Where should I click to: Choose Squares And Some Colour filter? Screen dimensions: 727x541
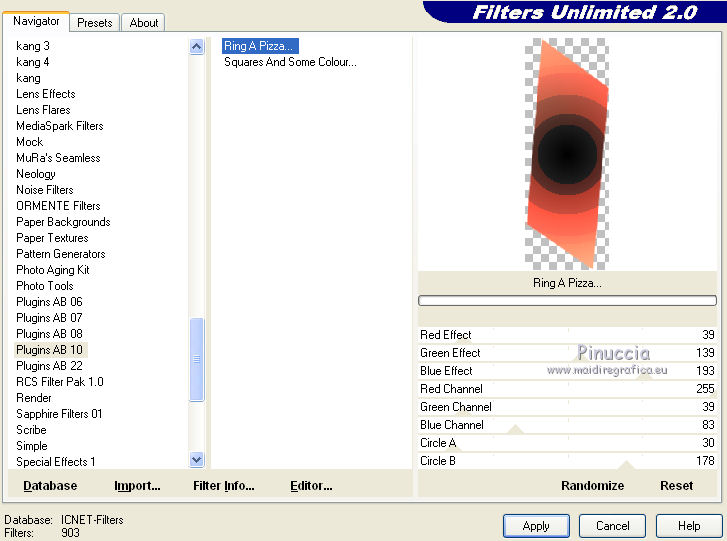coord(290,62)
